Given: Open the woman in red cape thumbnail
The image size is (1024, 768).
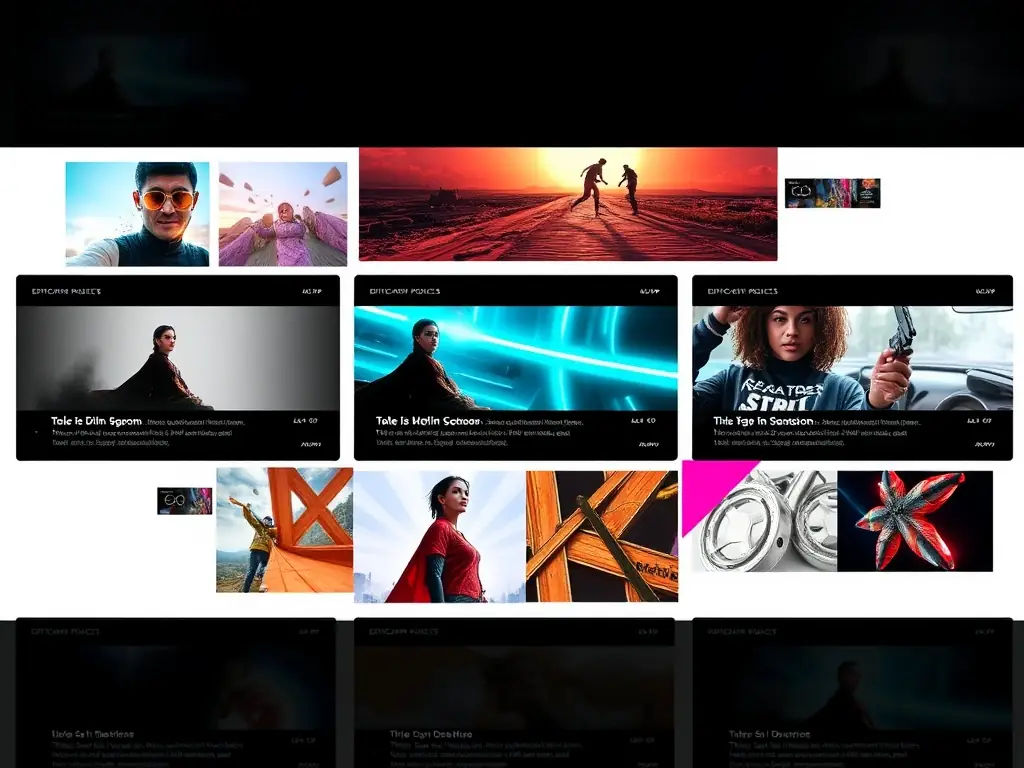Looking at the screenshot, I should pyautogui.click(x=440, y=536).
